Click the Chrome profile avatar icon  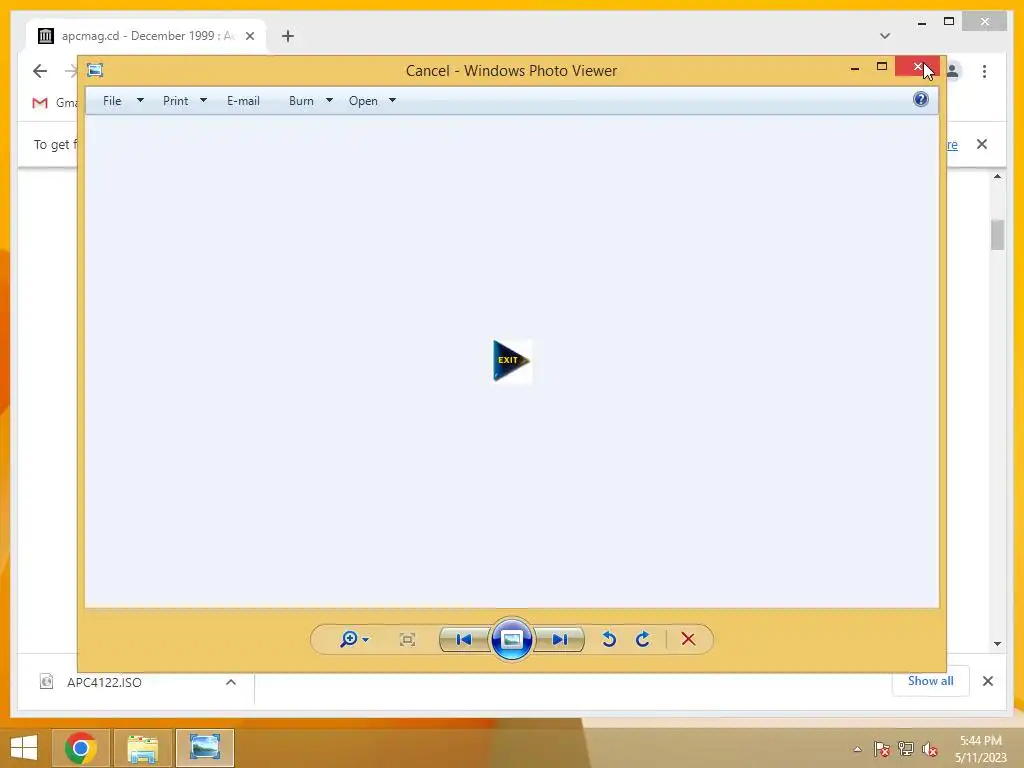coord(953,71)
